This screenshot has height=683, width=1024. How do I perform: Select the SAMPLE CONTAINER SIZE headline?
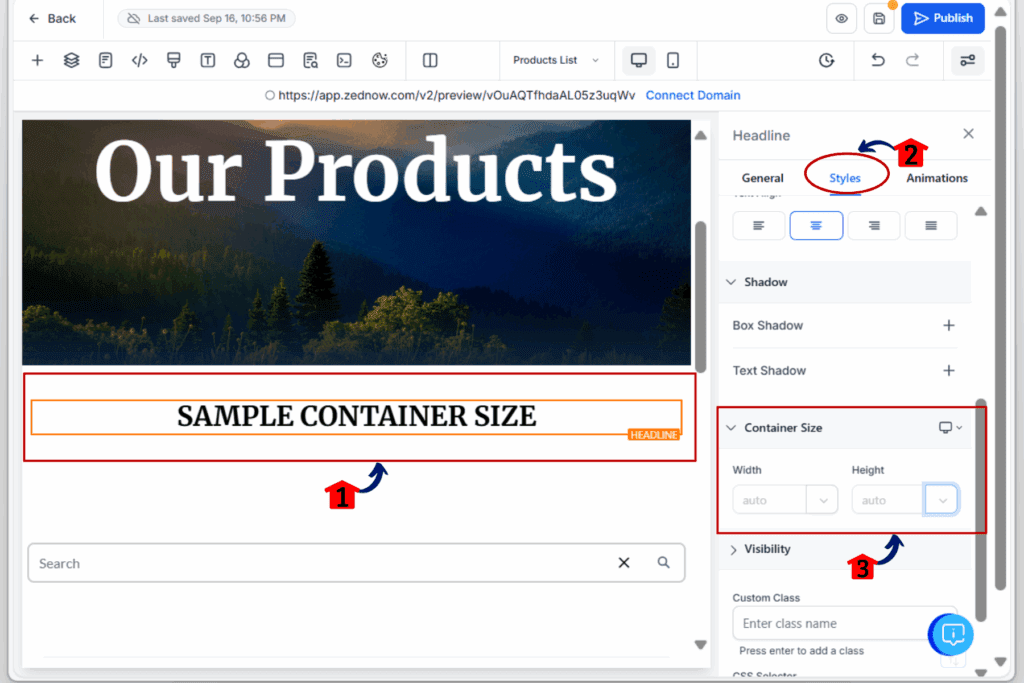tap(357, 417)
